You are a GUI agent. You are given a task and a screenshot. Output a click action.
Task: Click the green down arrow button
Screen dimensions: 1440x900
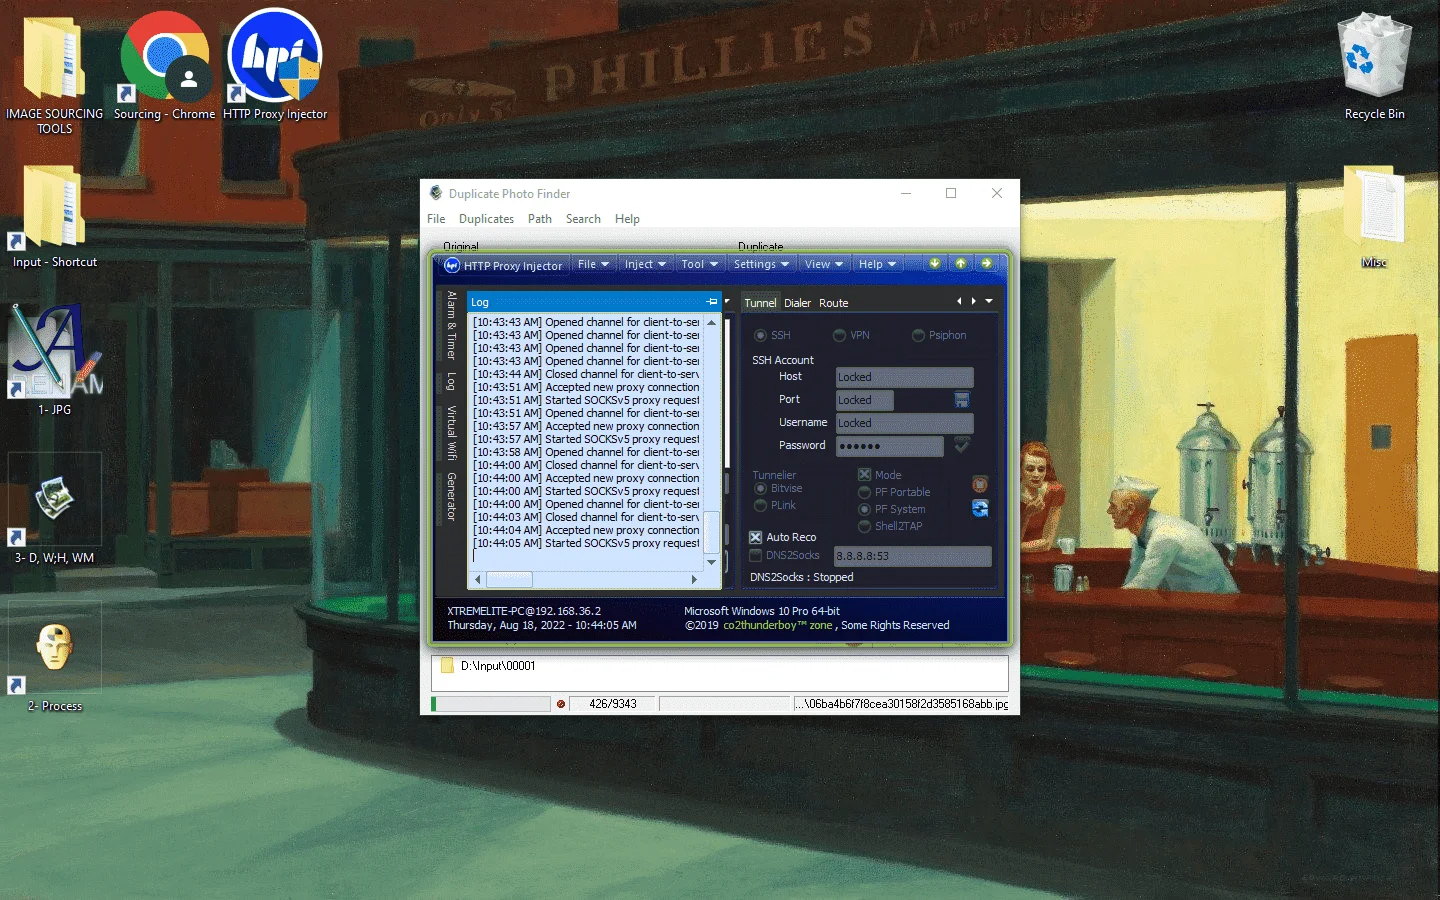(x=935, y=264)
